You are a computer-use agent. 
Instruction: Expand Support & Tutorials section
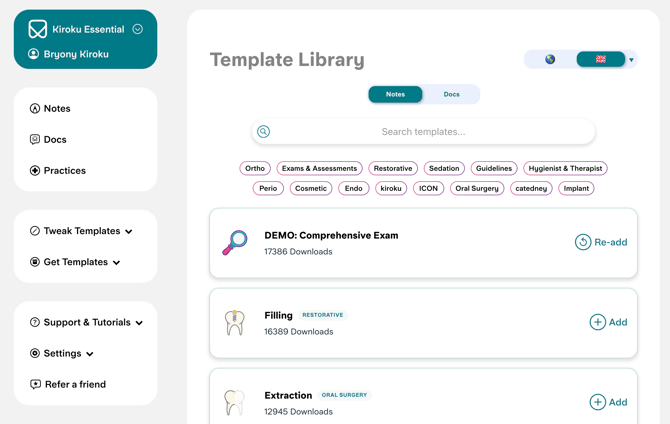86,323
